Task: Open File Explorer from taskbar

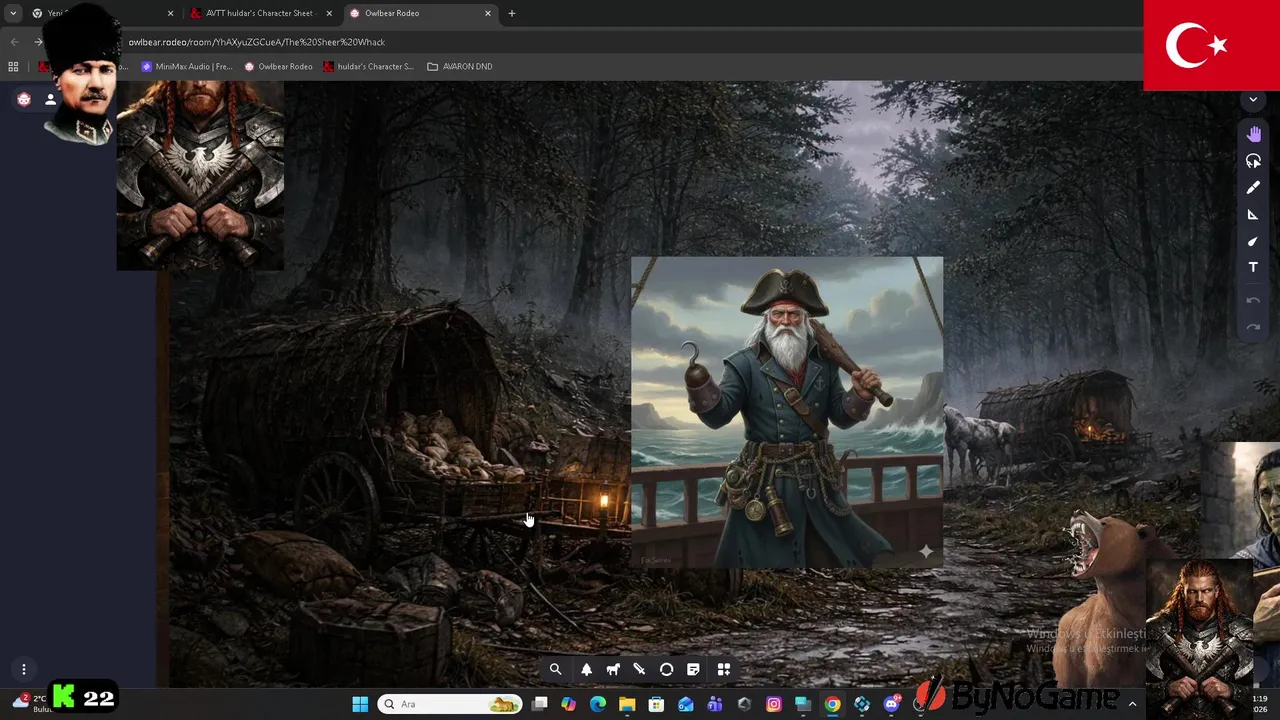Action: 627,704
